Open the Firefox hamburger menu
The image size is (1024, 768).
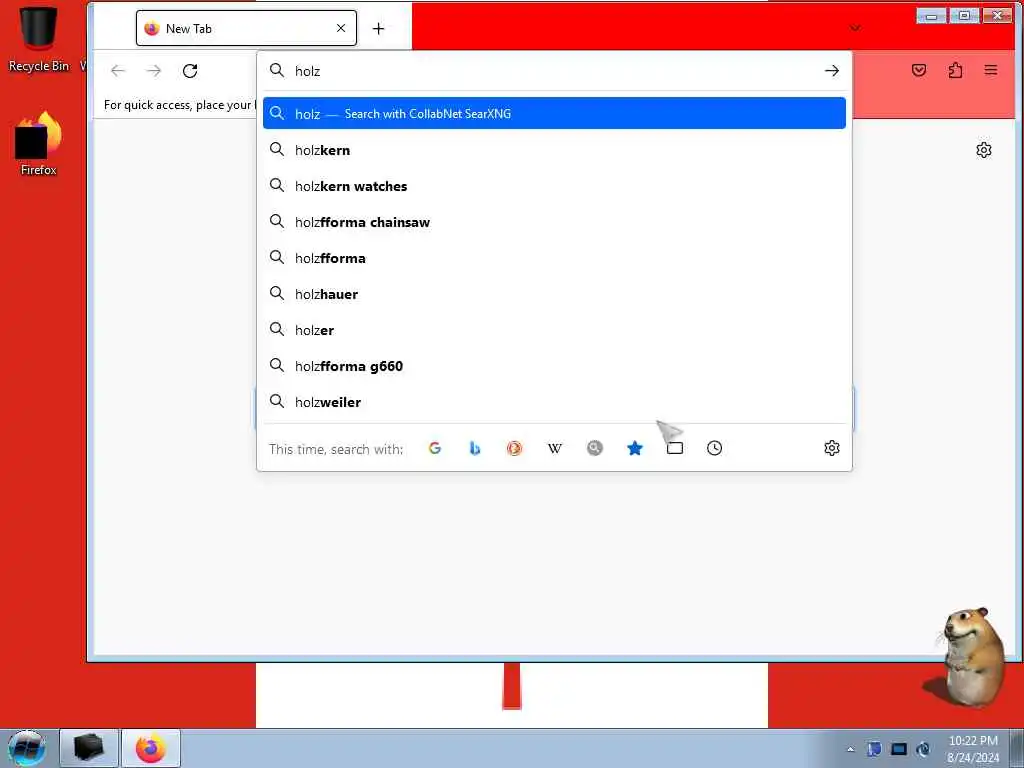tap(991, 70)
